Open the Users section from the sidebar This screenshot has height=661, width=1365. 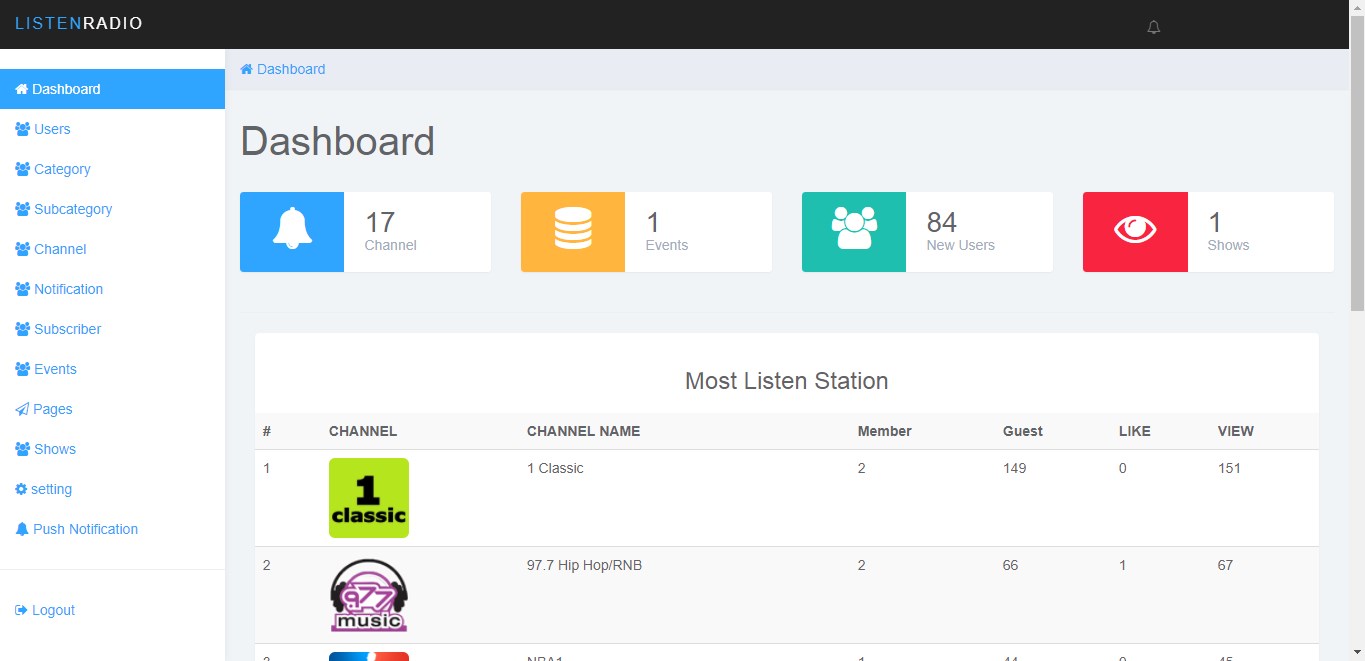click(50, 129)
